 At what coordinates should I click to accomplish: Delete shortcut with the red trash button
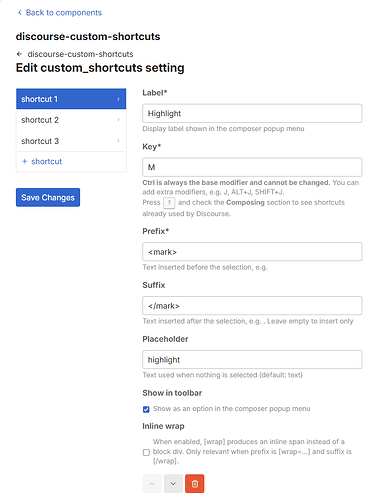[195, 484]
